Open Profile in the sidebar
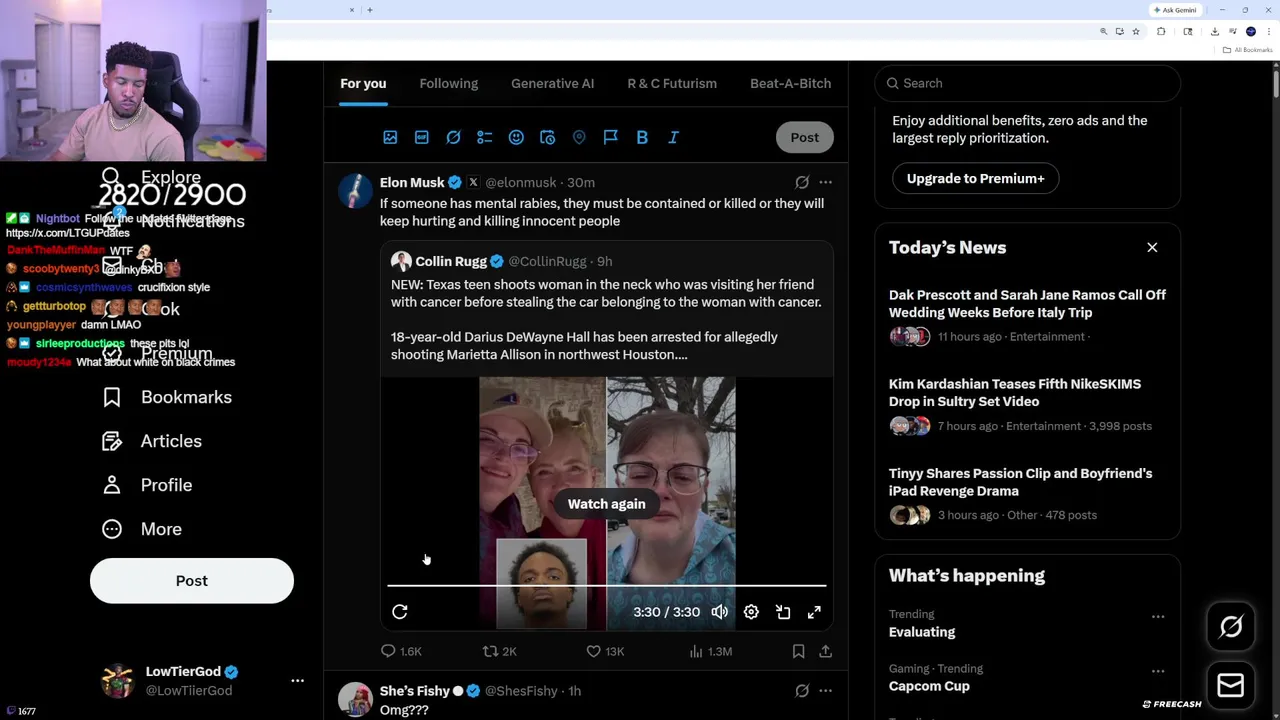This screenshot has height=720, width=1280. click(147, 485)
